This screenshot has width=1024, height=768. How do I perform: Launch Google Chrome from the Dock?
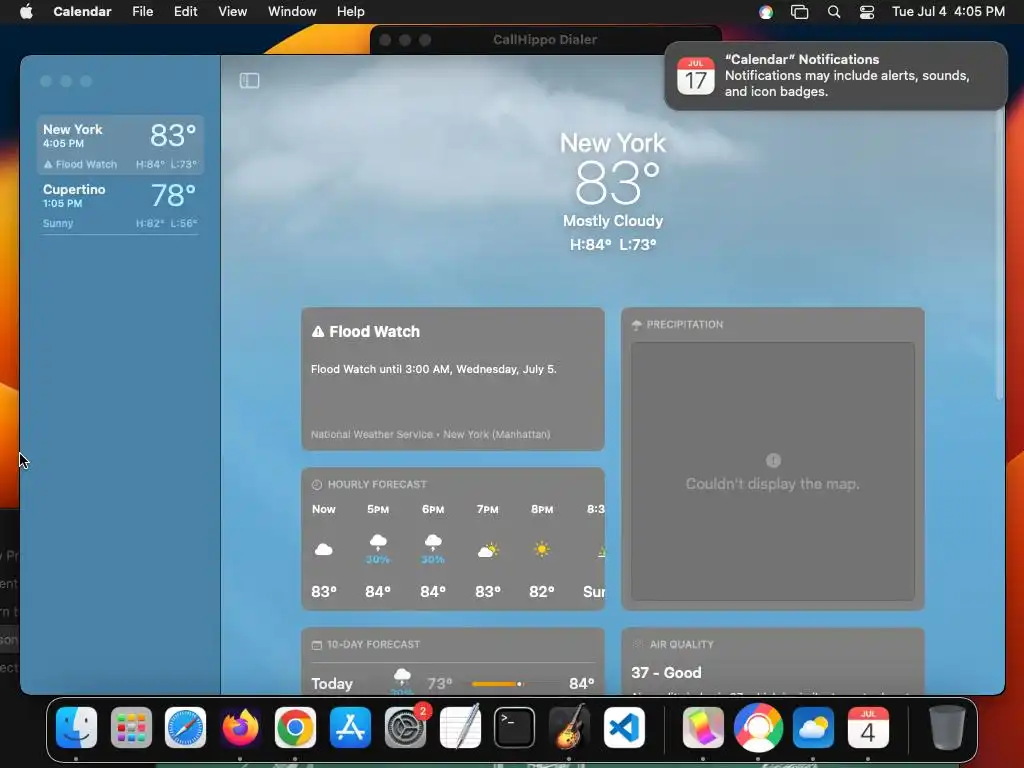click(295, 727)
